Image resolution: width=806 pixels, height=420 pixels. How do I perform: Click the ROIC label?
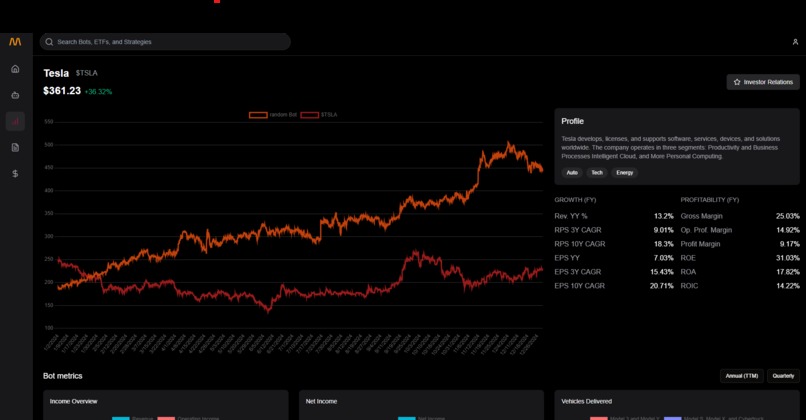pos(689,286)
